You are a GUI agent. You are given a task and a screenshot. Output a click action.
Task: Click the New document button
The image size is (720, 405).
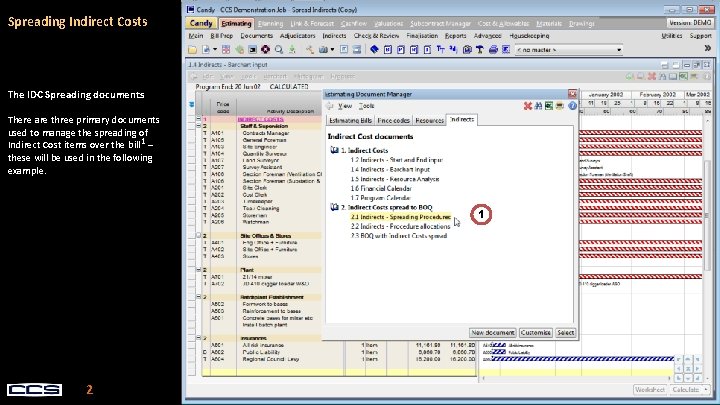pos(493,333)
